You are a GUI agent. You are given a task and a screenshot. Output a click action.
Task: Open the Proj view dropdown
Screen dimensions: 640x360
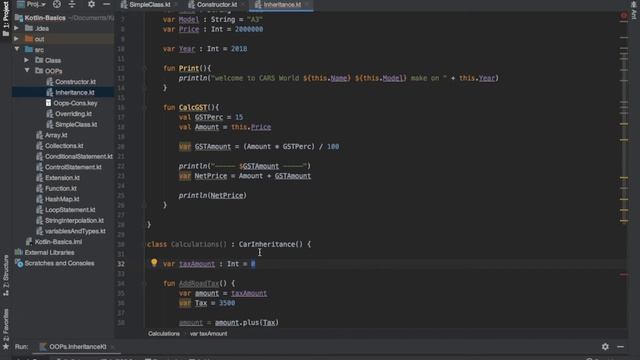point(31,4)
